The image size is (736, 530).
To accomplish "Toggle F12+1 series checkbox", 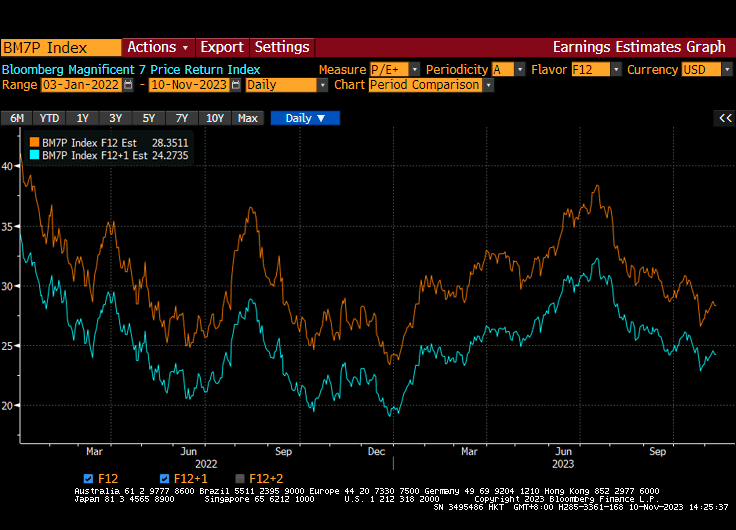I will (164, 479).
